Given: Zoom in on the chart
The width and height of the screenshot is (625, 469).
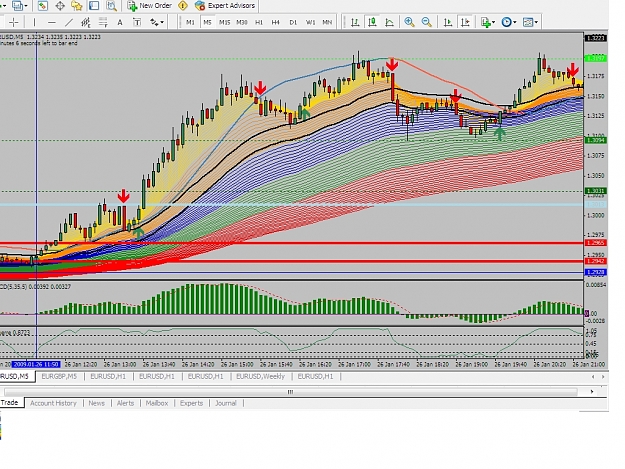Looking at the screenshot, I should 409,22.
